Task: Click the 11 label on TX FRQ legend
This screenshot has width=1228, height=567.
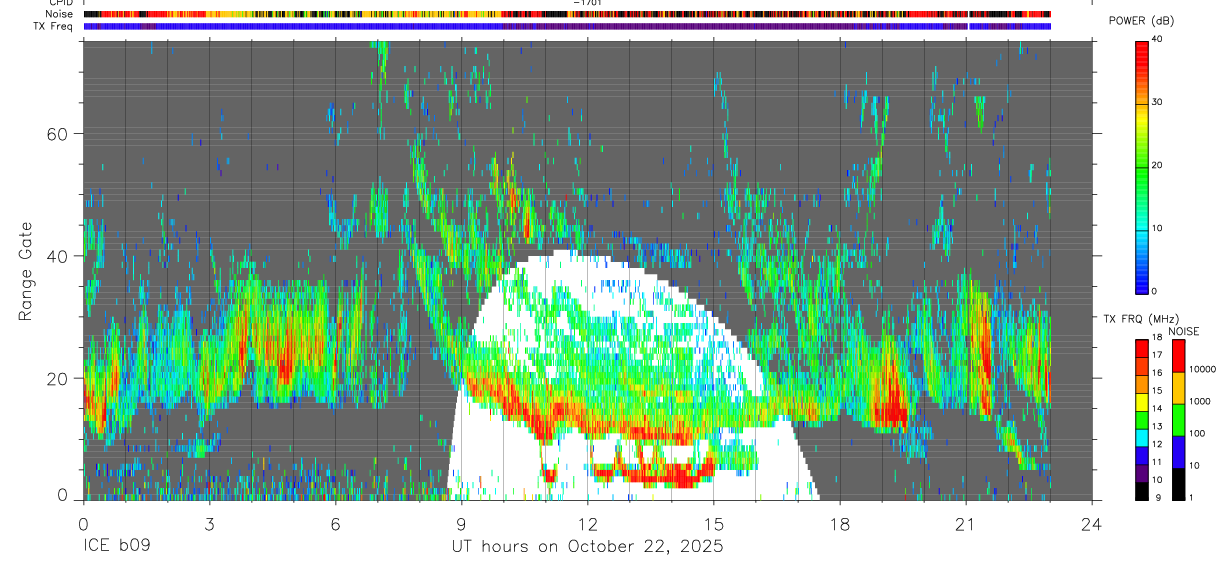Action: tap(1157, 462)
